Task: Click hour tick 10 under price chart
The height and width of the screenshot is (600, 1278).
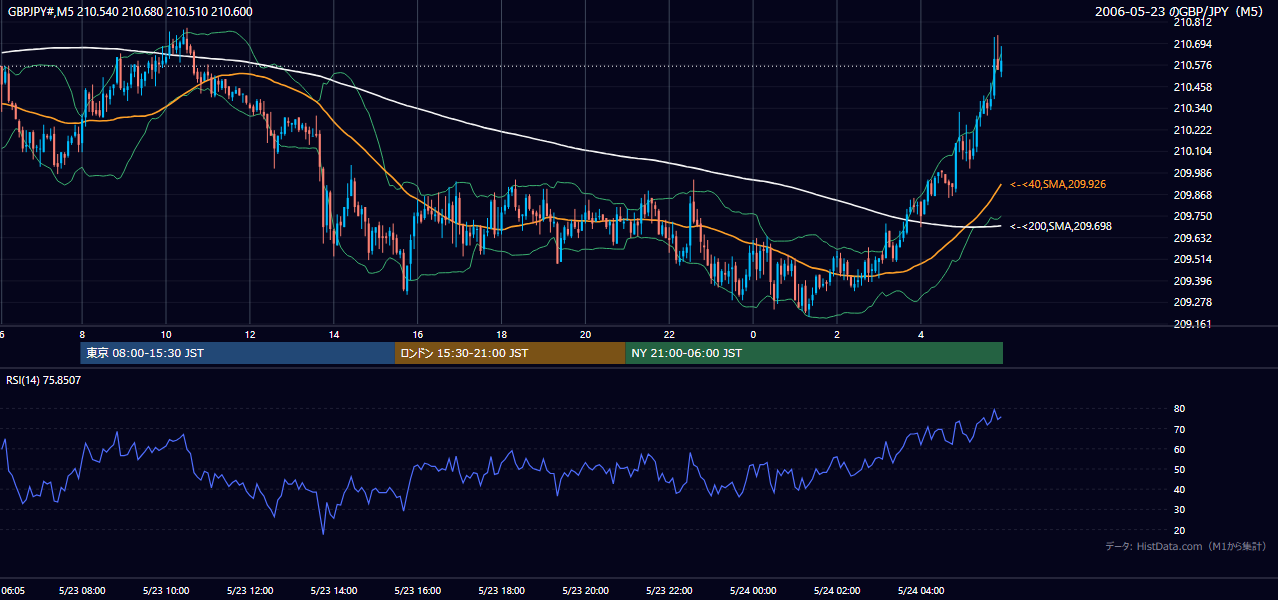Action: tap(166, 334)
